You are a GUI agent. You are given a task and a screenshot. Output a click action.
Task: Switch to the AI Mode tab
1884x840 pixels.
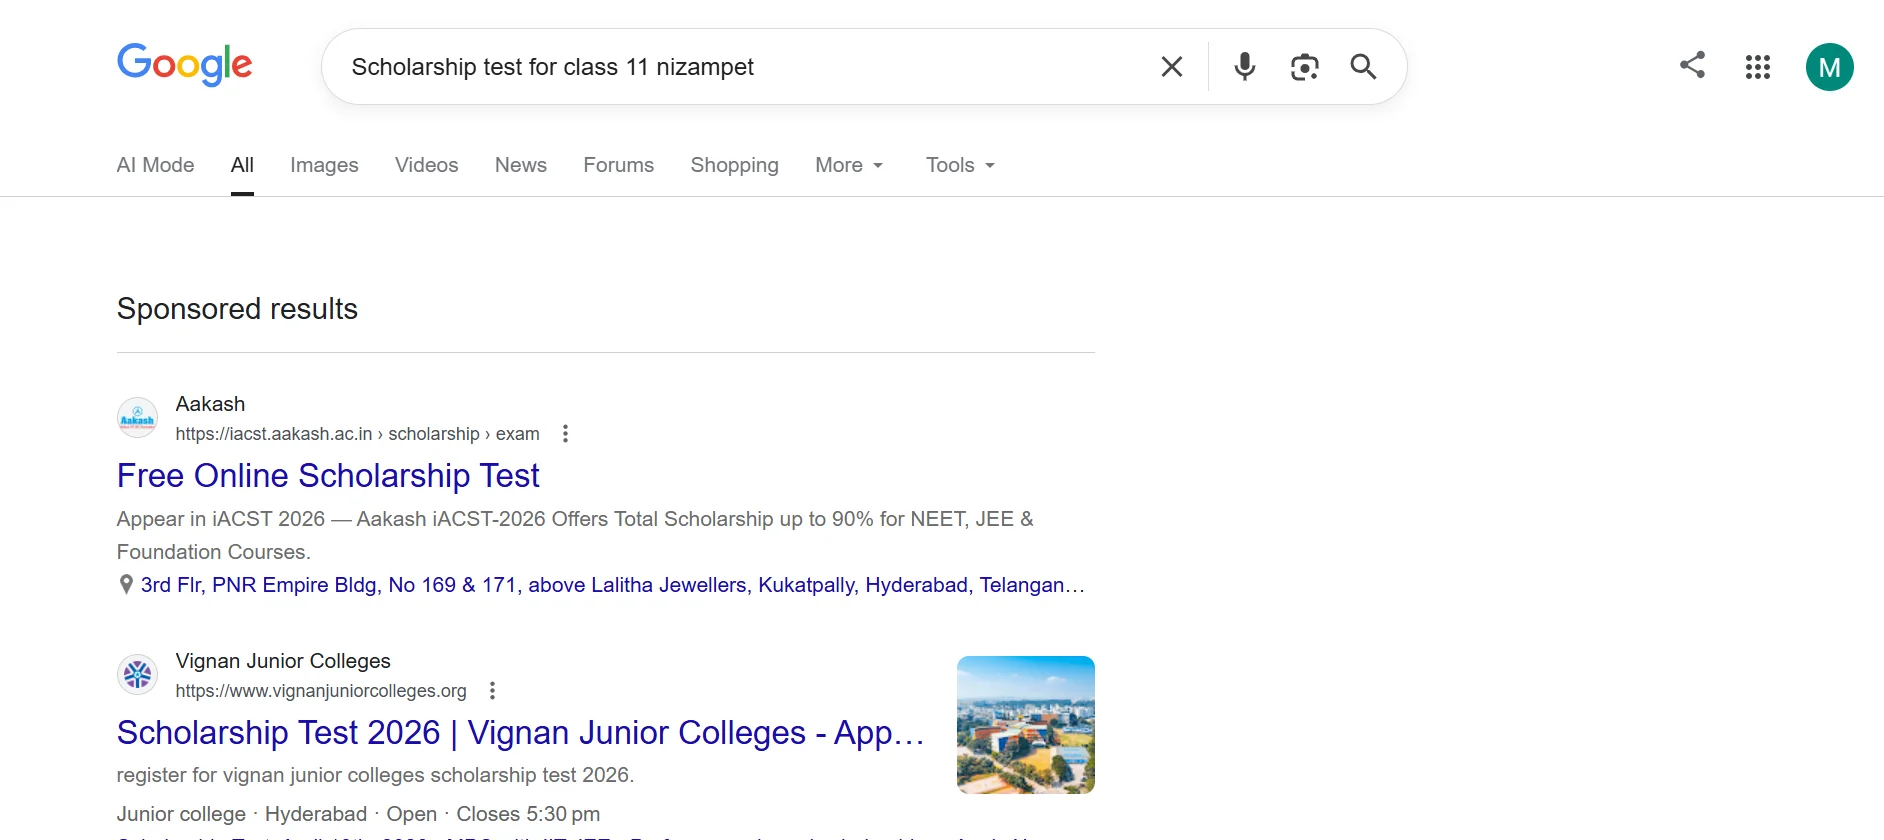click(x=155, y=165)
